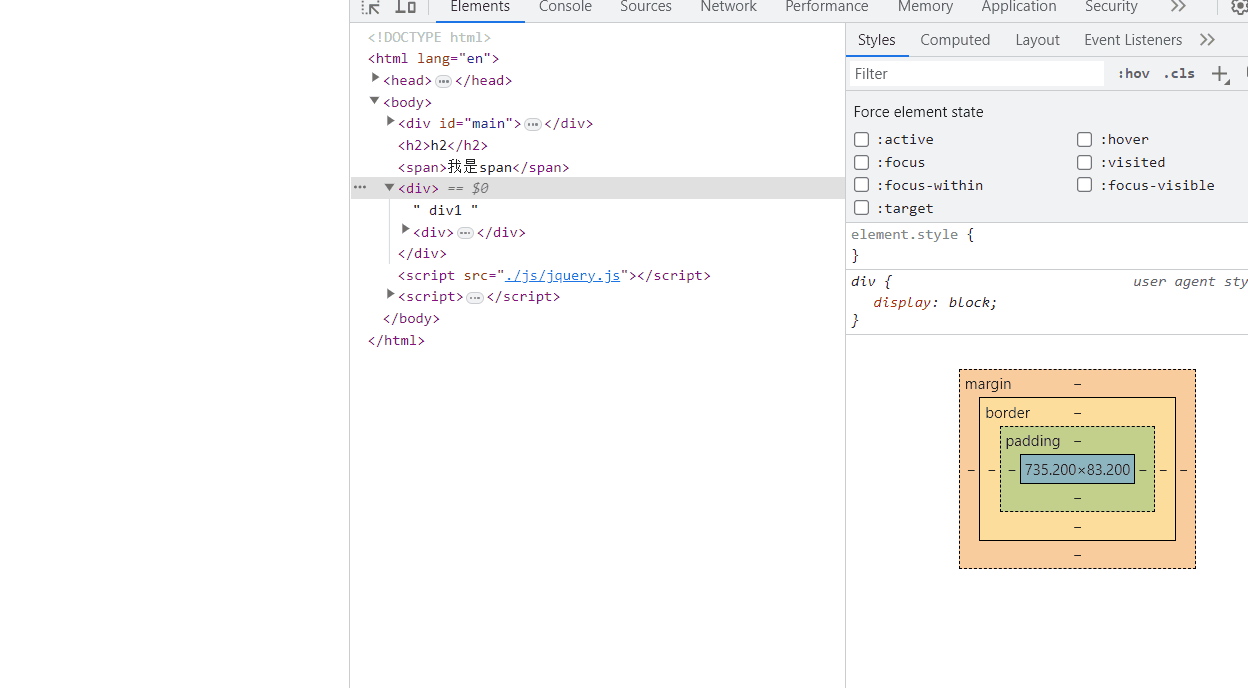Screen dimensions: 1248x688
Task: Toggle the device toolbar icon
Action: point(405,7)
